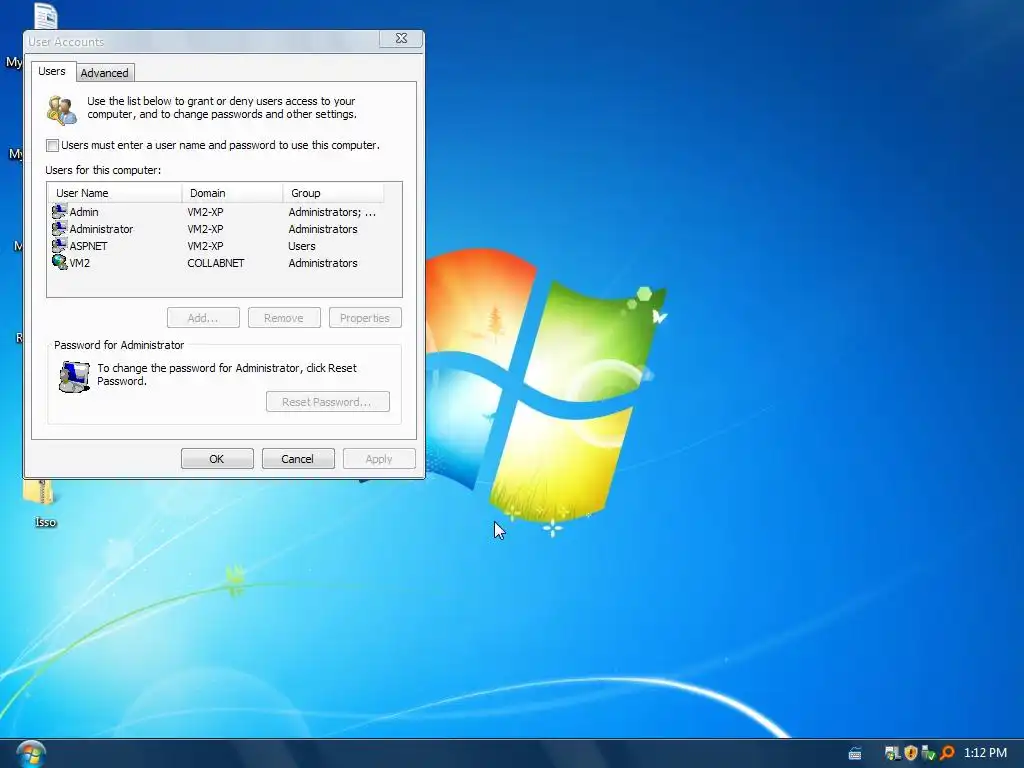
Task: Select the 'Admin' user name
Action: tap(84, 212)
